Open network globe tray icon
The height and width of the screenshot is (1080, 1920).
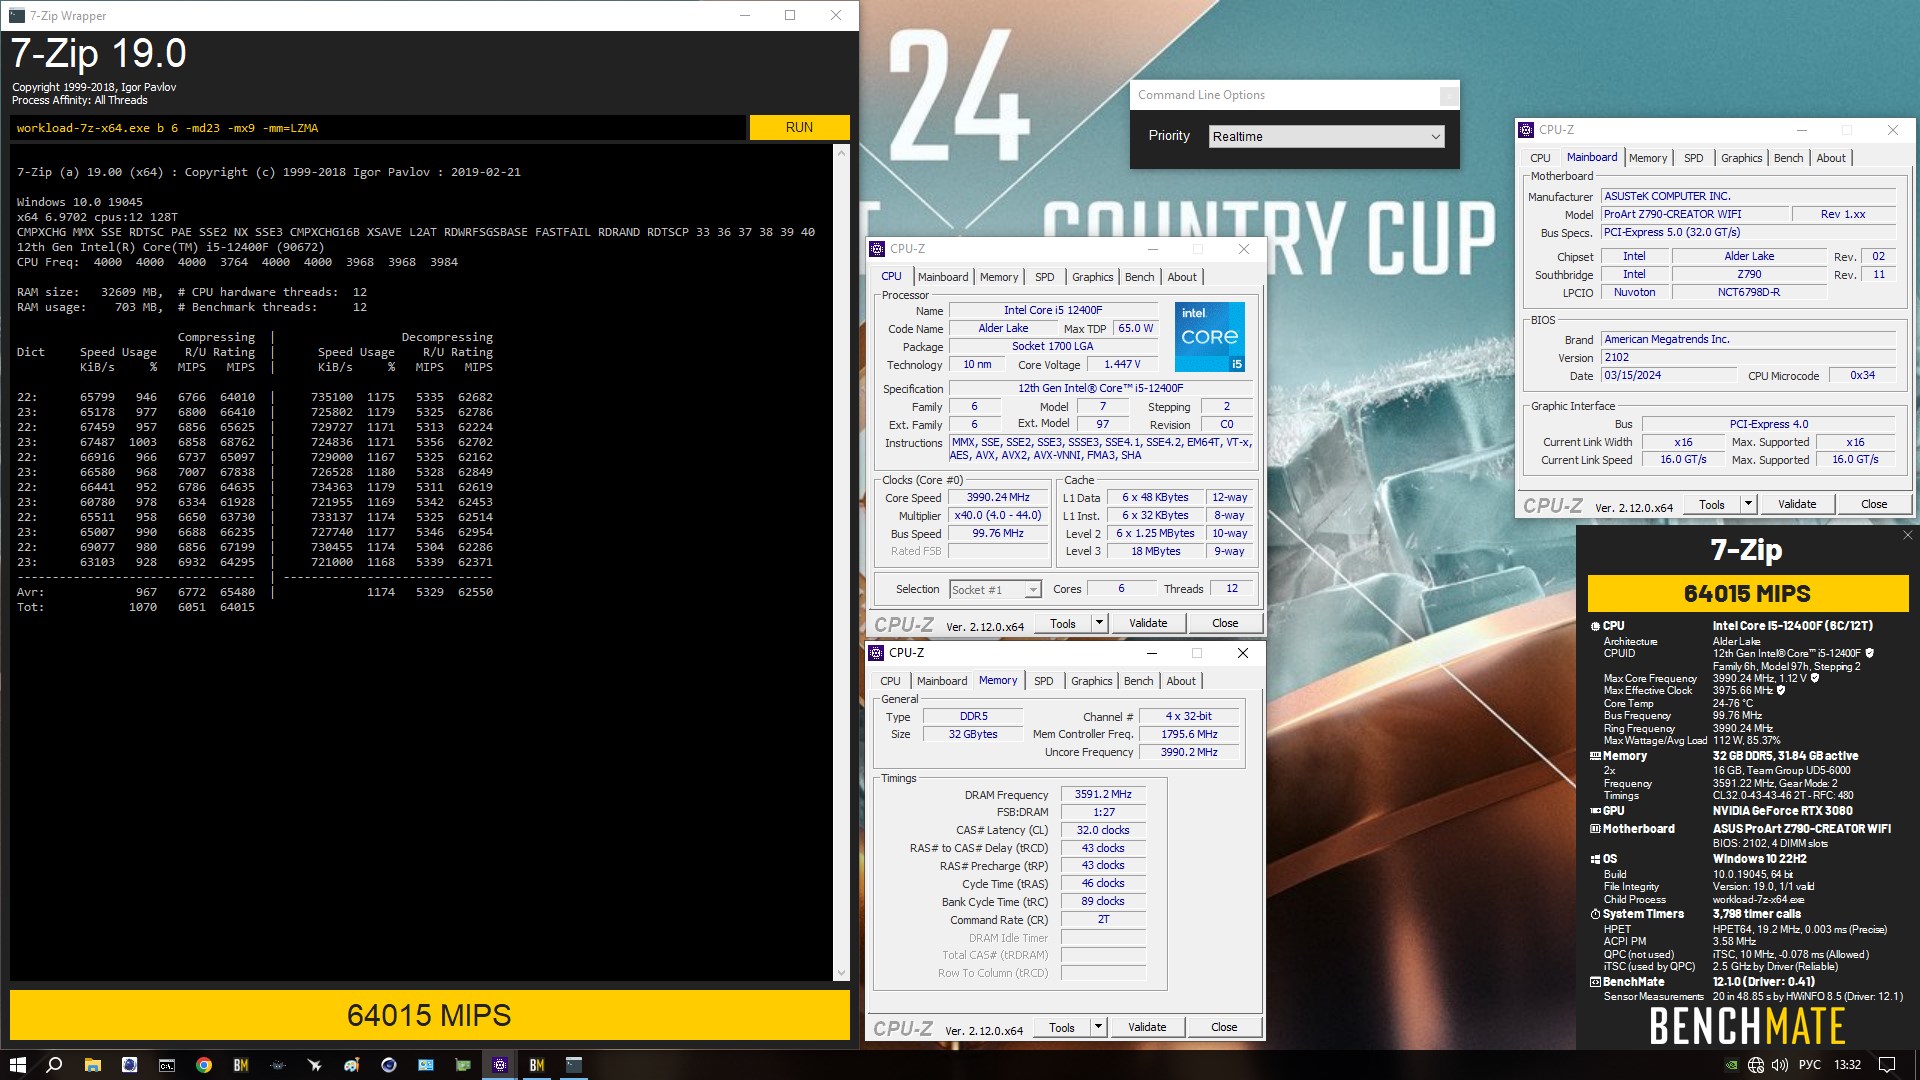pyautogui.click(x=1756, y=1065)
